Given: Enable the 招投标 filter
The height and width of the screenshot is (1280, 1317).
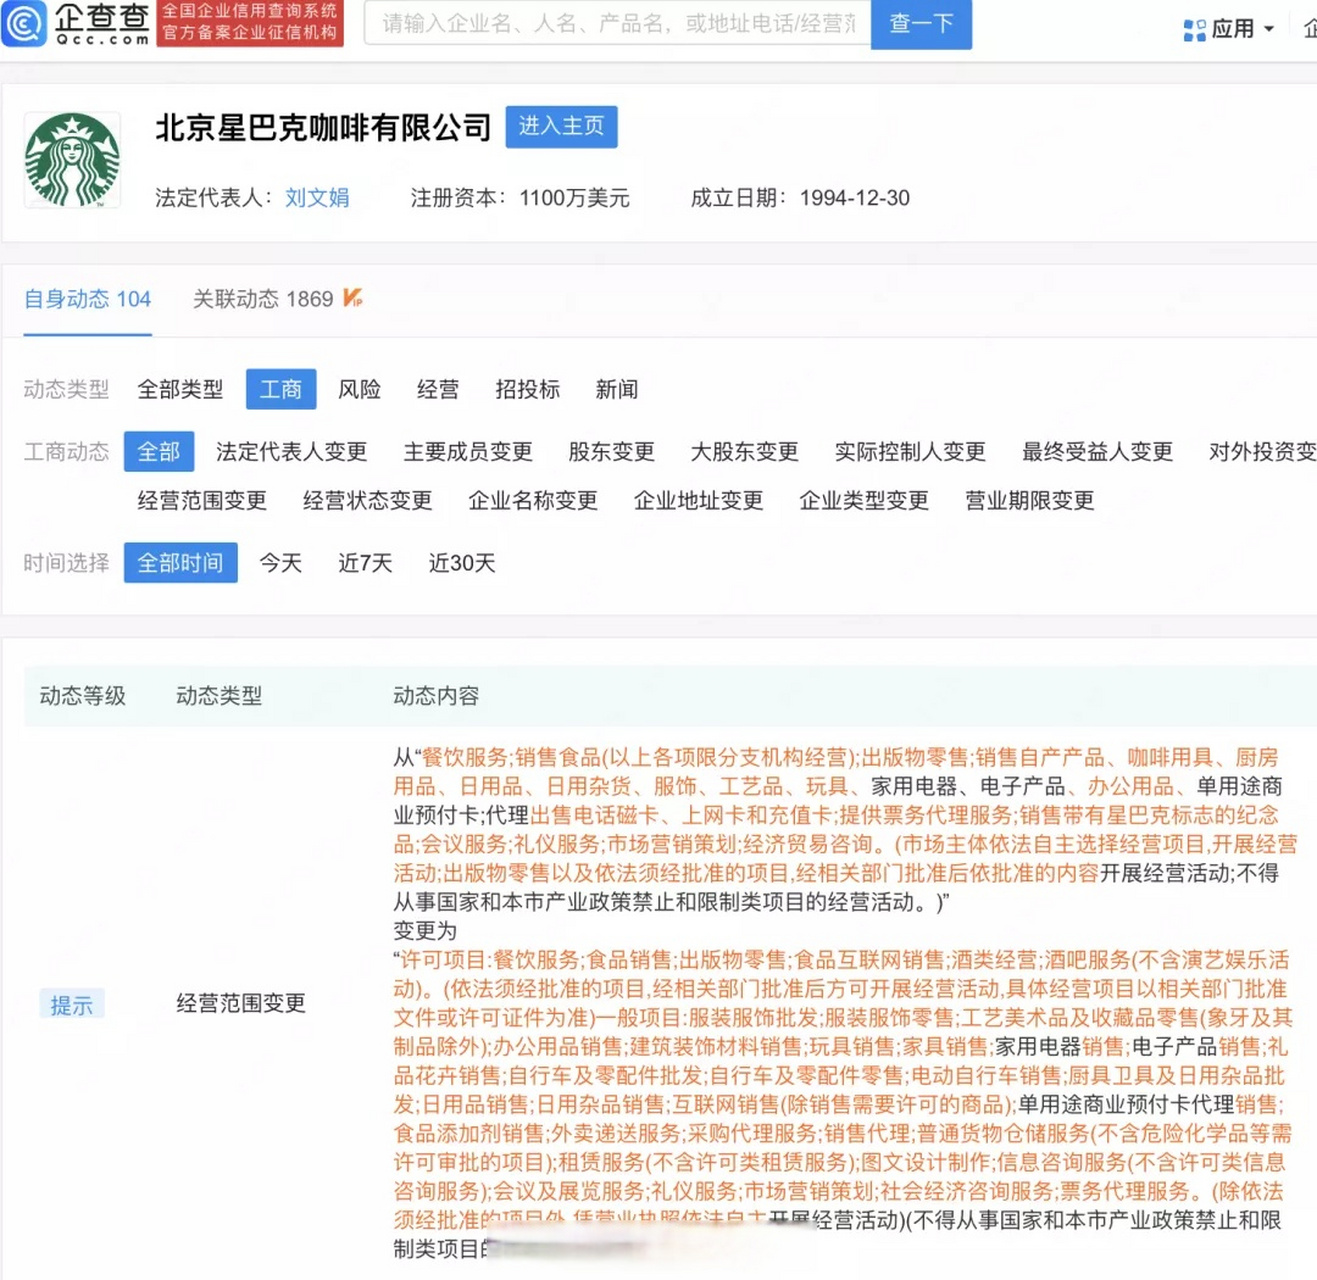Looking at the screenshot, I should tap(528, 390).
